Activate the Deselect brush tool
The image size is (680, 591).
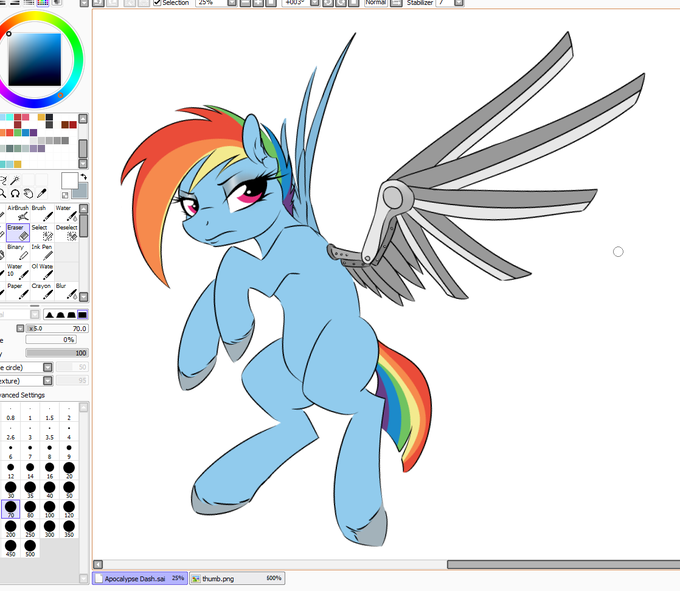66,233
